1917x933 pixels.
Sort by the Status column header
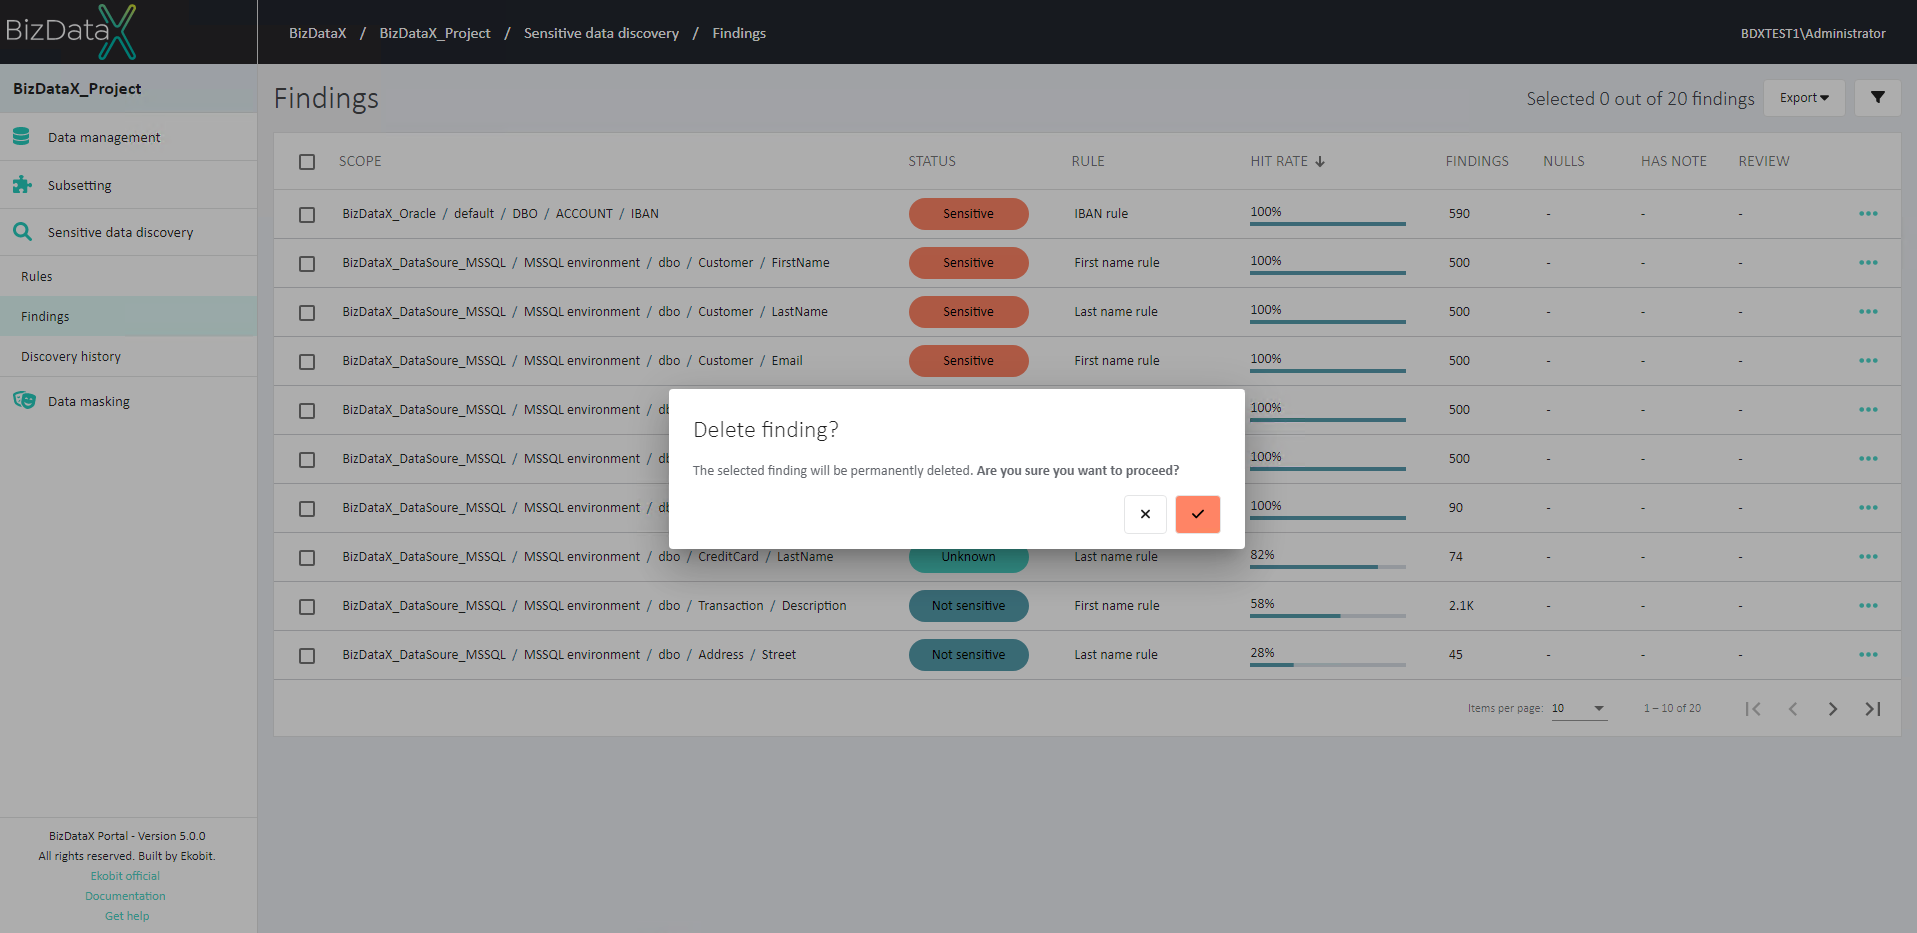coord(932,161)
